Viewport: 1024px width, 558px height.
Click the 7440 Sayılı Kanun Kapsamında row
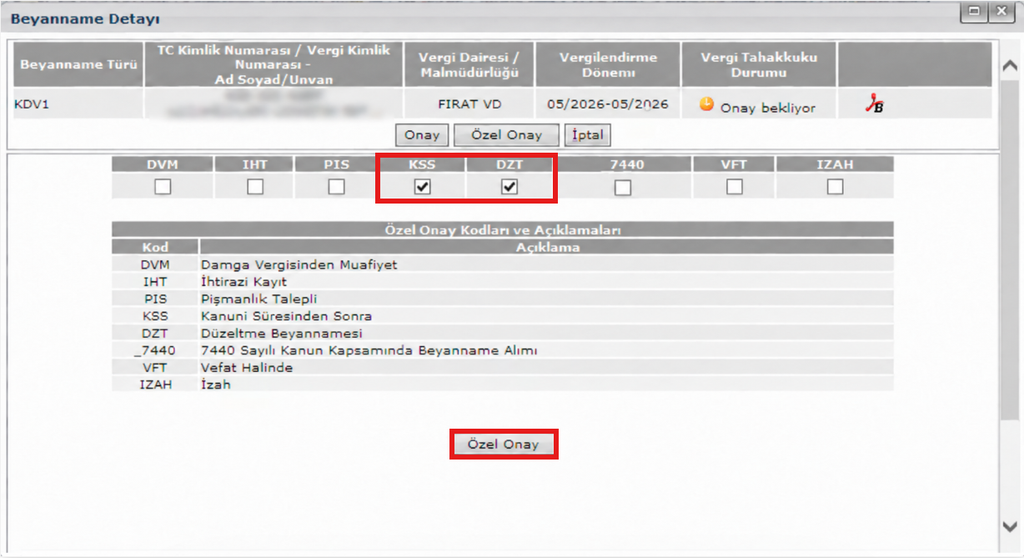click(502, 350)
